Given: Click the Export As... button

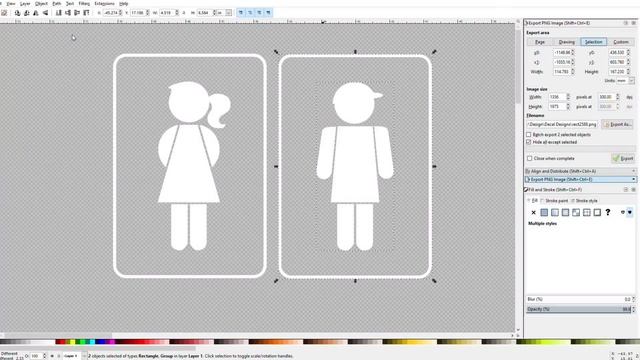Looking at the screenshot, I should 617,124.
